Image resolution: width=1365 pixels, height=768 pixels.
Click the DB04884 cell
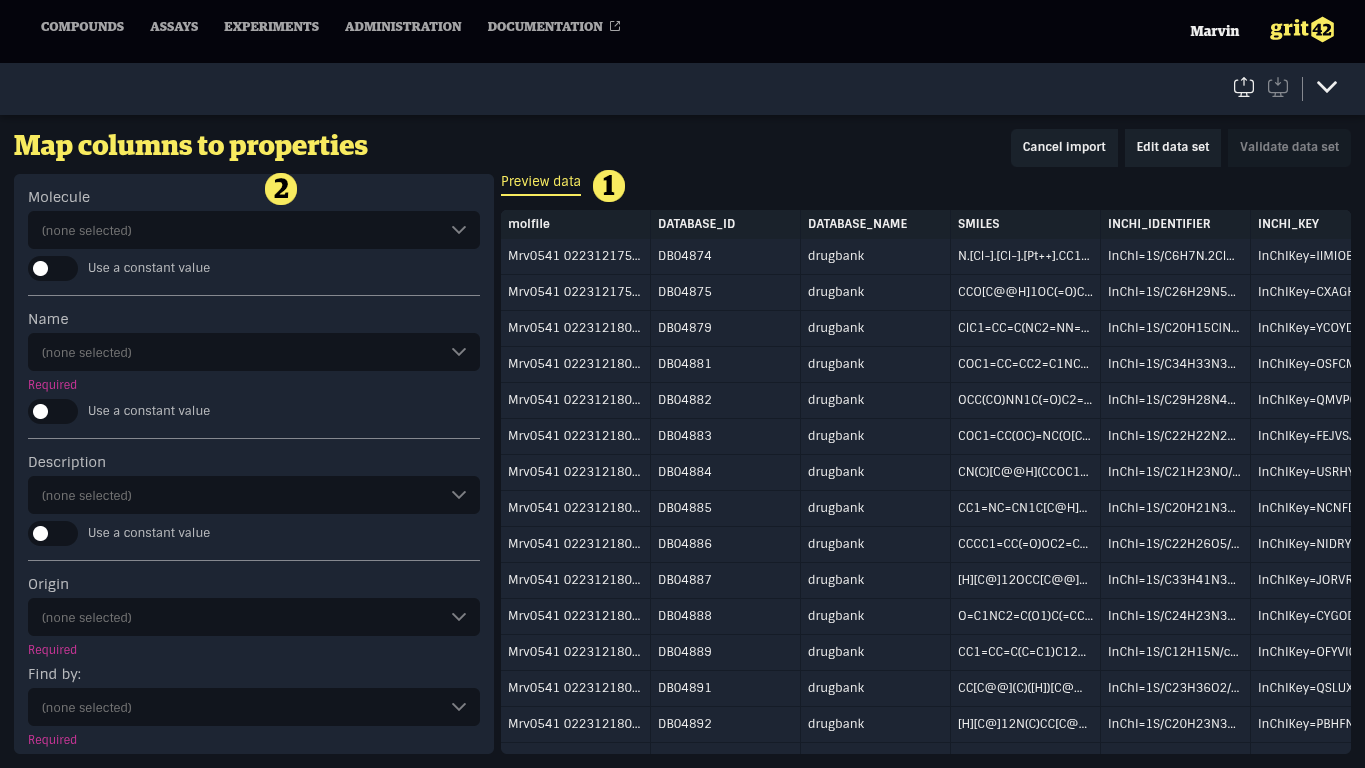click(725, 472)
